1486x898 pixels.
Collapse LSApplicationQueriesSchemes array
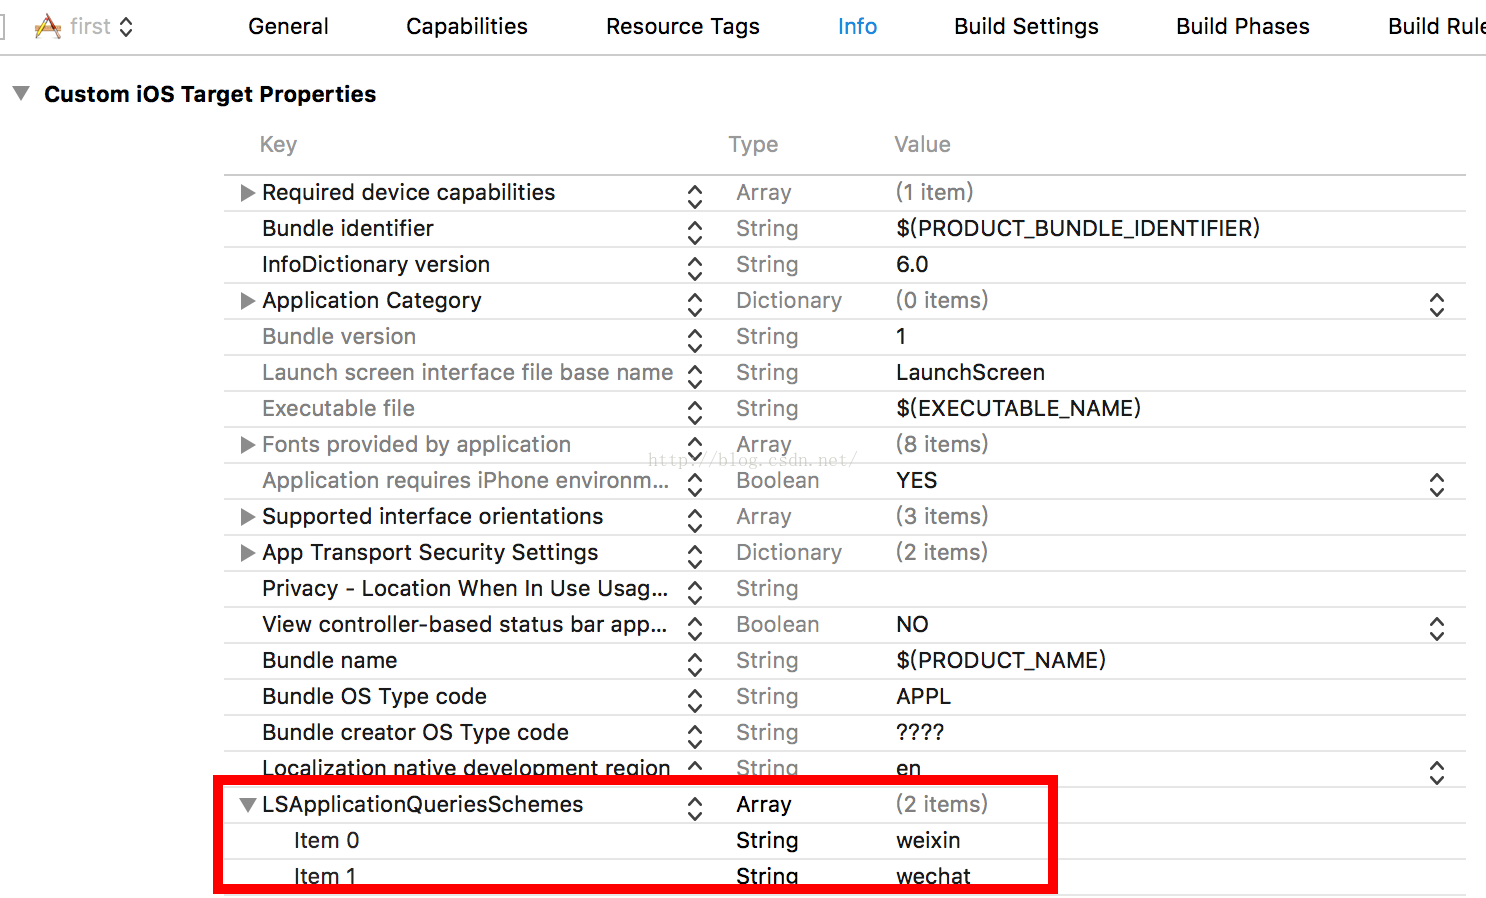tap(248, 805)
